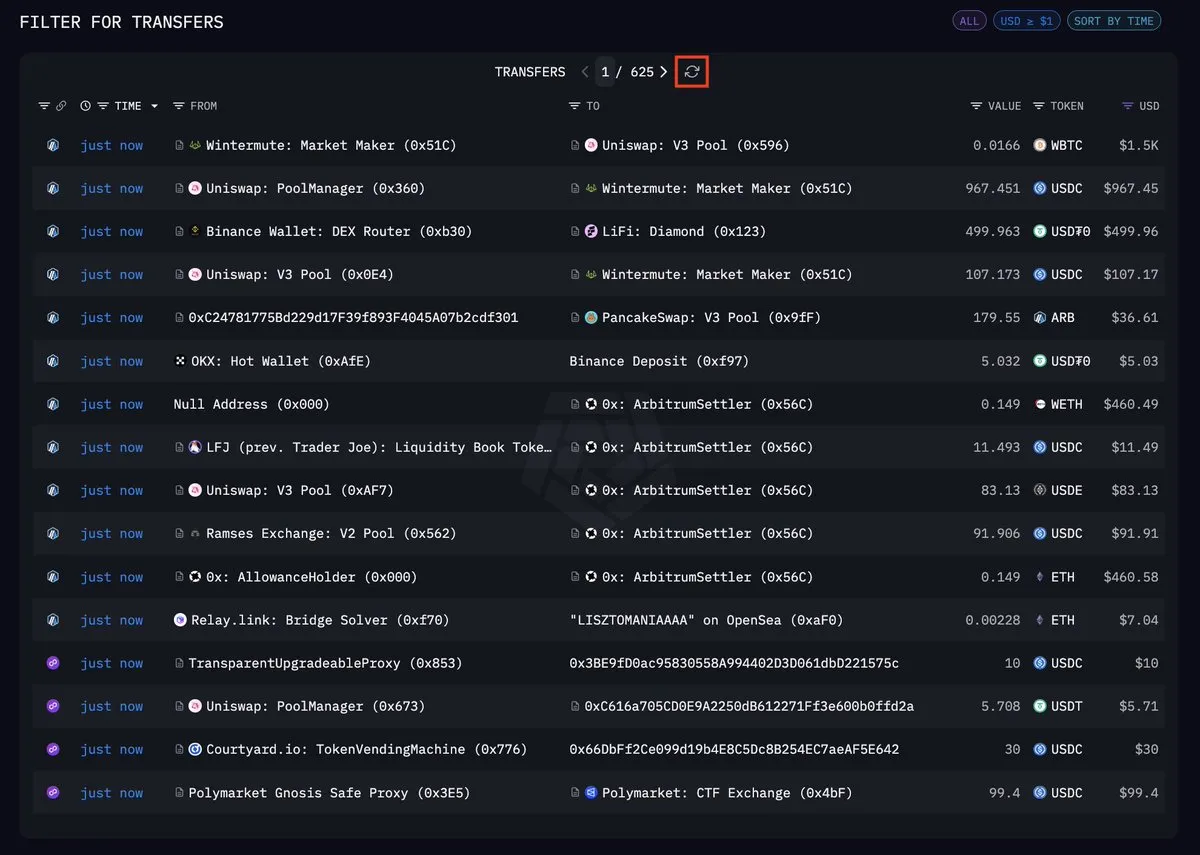Screen dimensions: 1200x855
Task: Open "LISZTOMANIAAAA" on OpenSea recipient link
Action: point(706,620)
